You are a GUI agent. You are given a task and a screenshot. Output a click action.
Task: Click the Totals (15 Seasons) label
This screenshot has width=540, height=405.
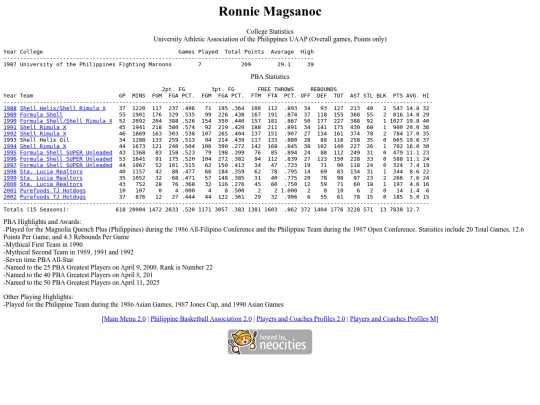point(36,209)
